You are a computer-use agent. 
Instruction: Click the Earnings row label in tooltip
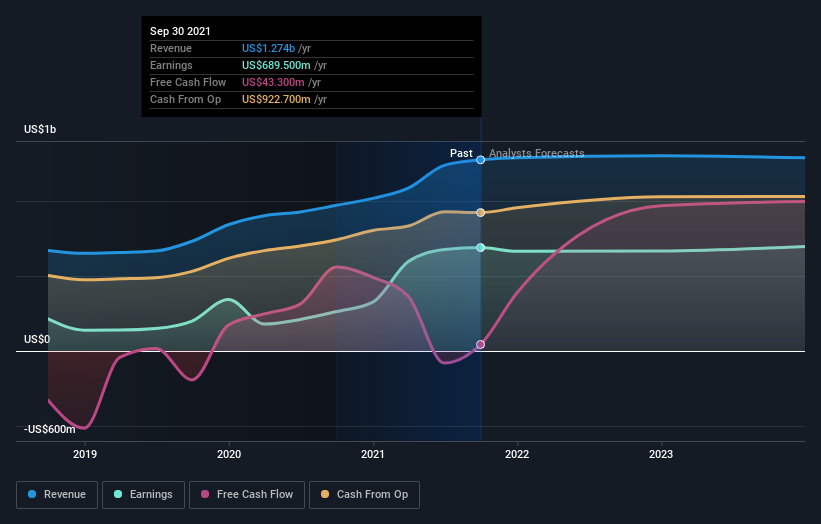171,65
